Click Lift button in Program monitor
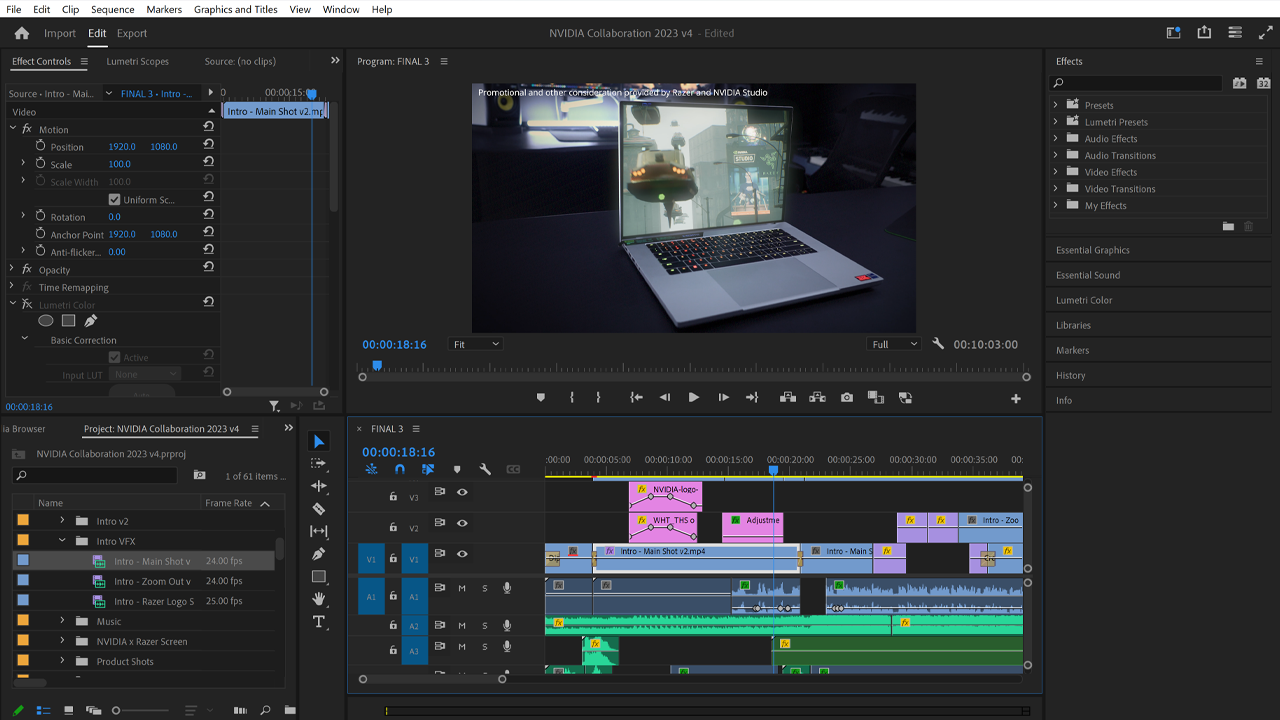The image size is (1280, 720). click(788, 397)
